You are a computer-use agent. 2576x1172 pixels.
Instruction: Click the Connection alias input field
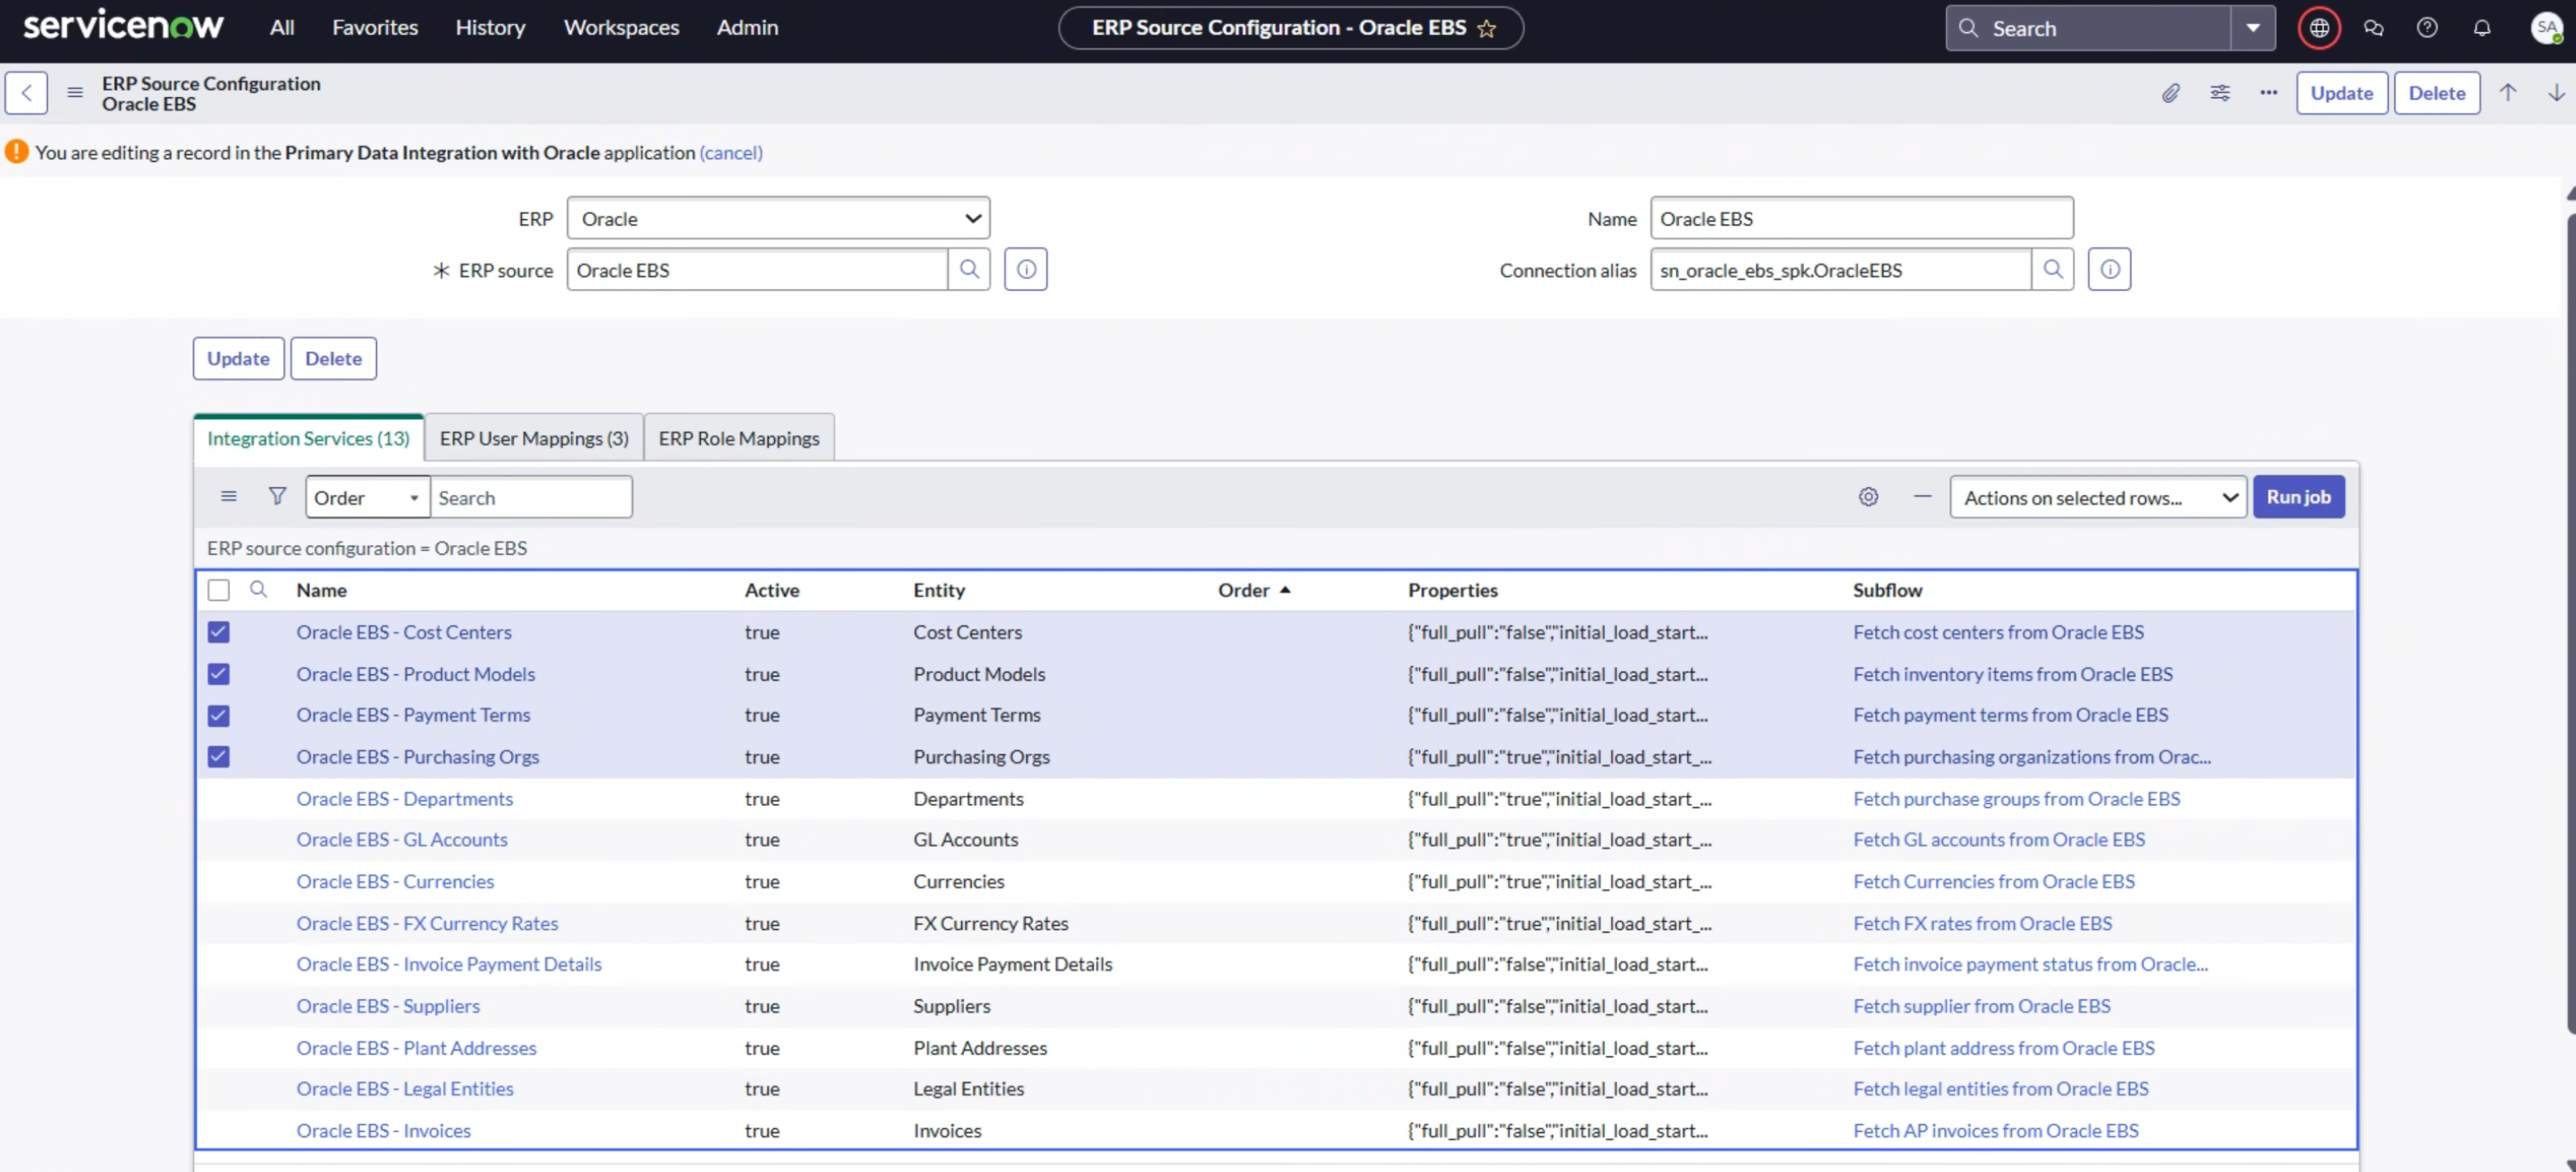(1840, 269)
